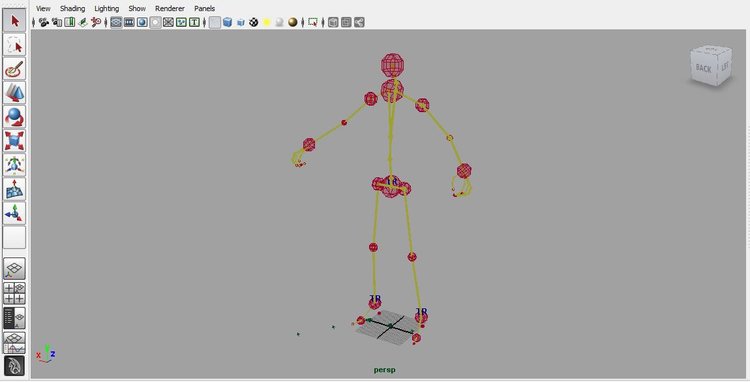The height and width of the screenshot is (382, 750).
Task: Toggle High Quality rendering gold sphere
Action: tap(292, 22)
